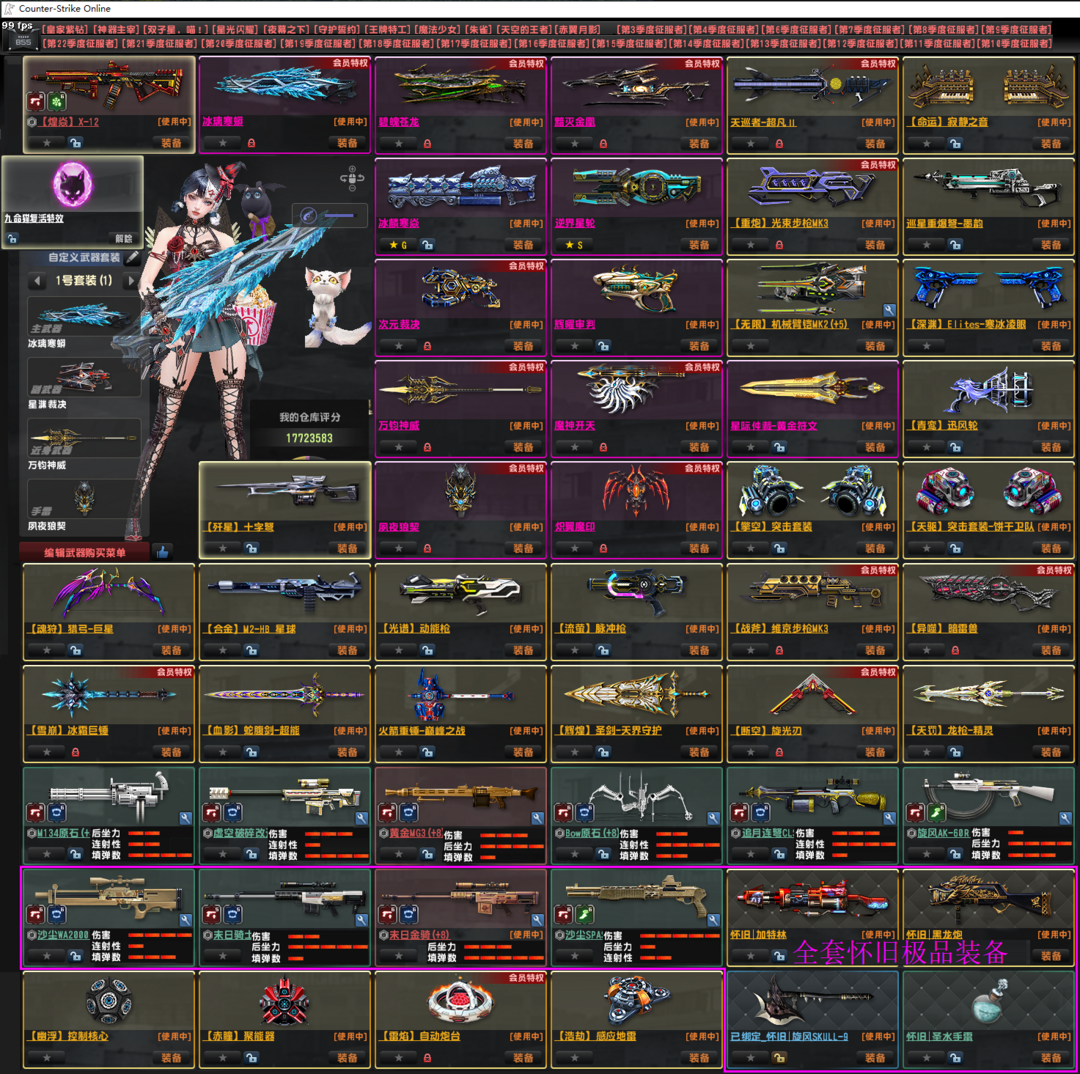Select the 手雷 slot in weapon set
Viewport: 1080px width, 1074px height.
(83, 498)
